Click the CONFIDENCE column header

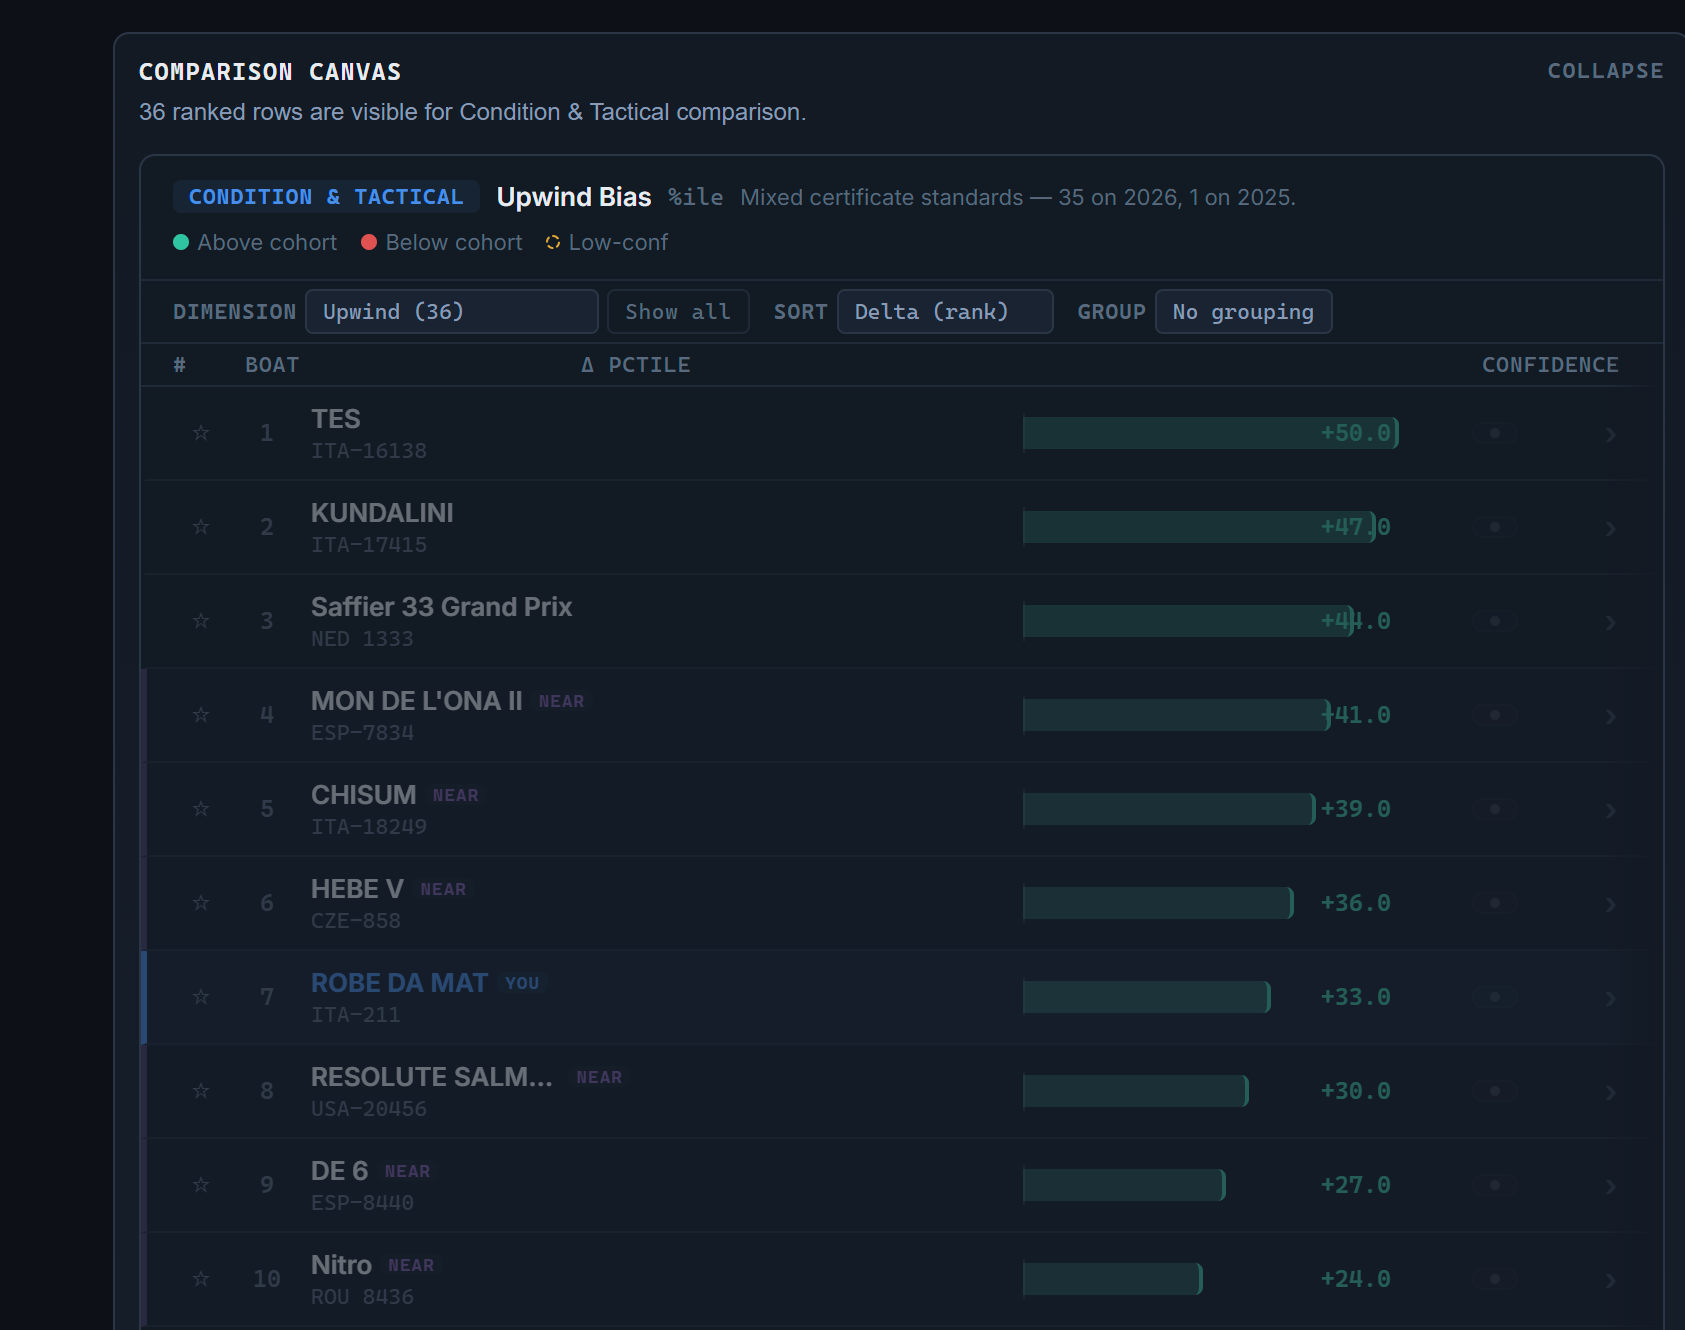click(x=1550, y=365)
